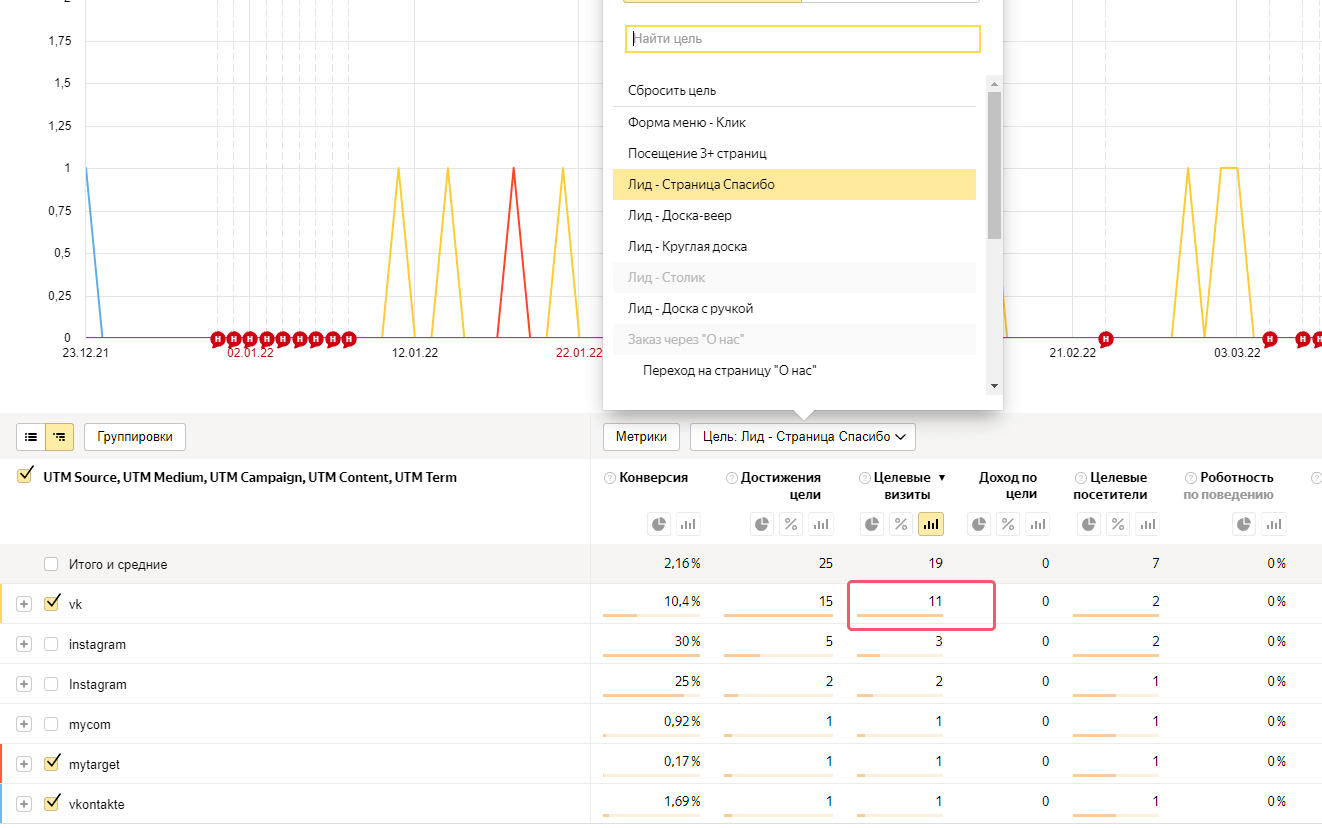
Task: Enable the Итого и средние checkbox
Action: (x=52, y=564)
